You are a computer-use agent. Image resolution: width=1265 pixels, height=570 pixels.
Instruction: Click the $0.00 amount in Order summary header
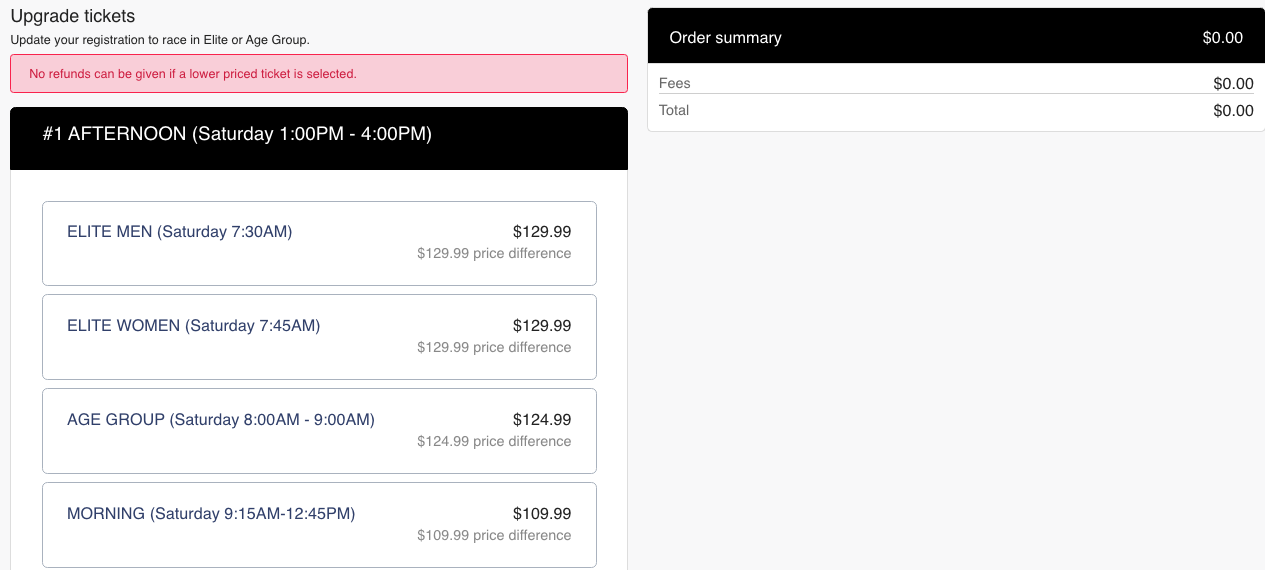point(1222,38)
